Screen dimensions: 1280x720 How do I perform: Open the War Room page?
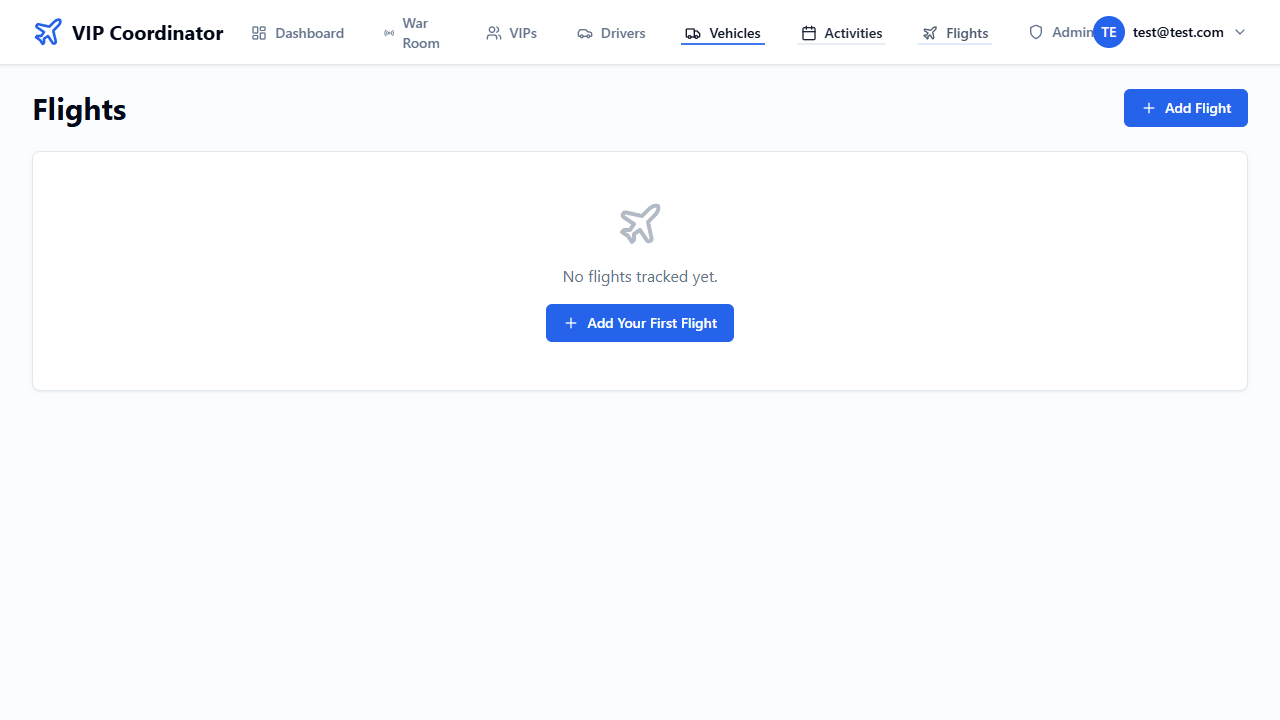420,33
